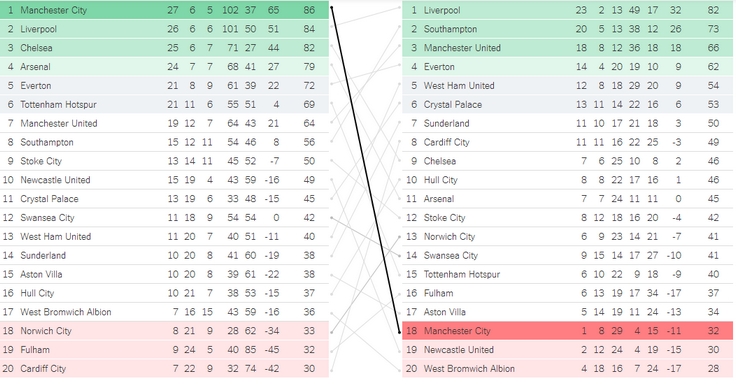Click Newcastle United row in right table

coord(567,349)
